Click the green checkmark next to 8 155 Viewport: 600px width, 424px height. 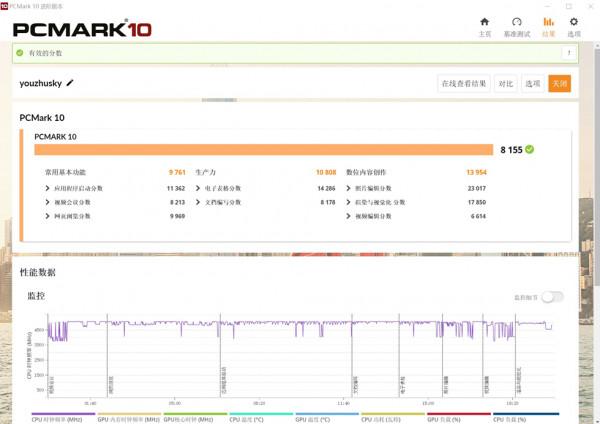(530, 149)
